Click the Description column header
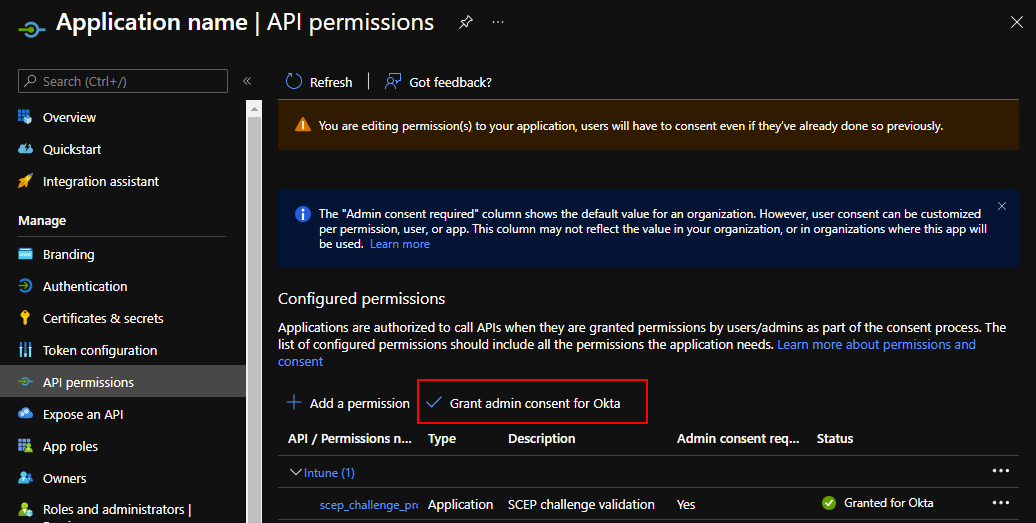This screenshot has height=523, width=1036. pos(542,438)
